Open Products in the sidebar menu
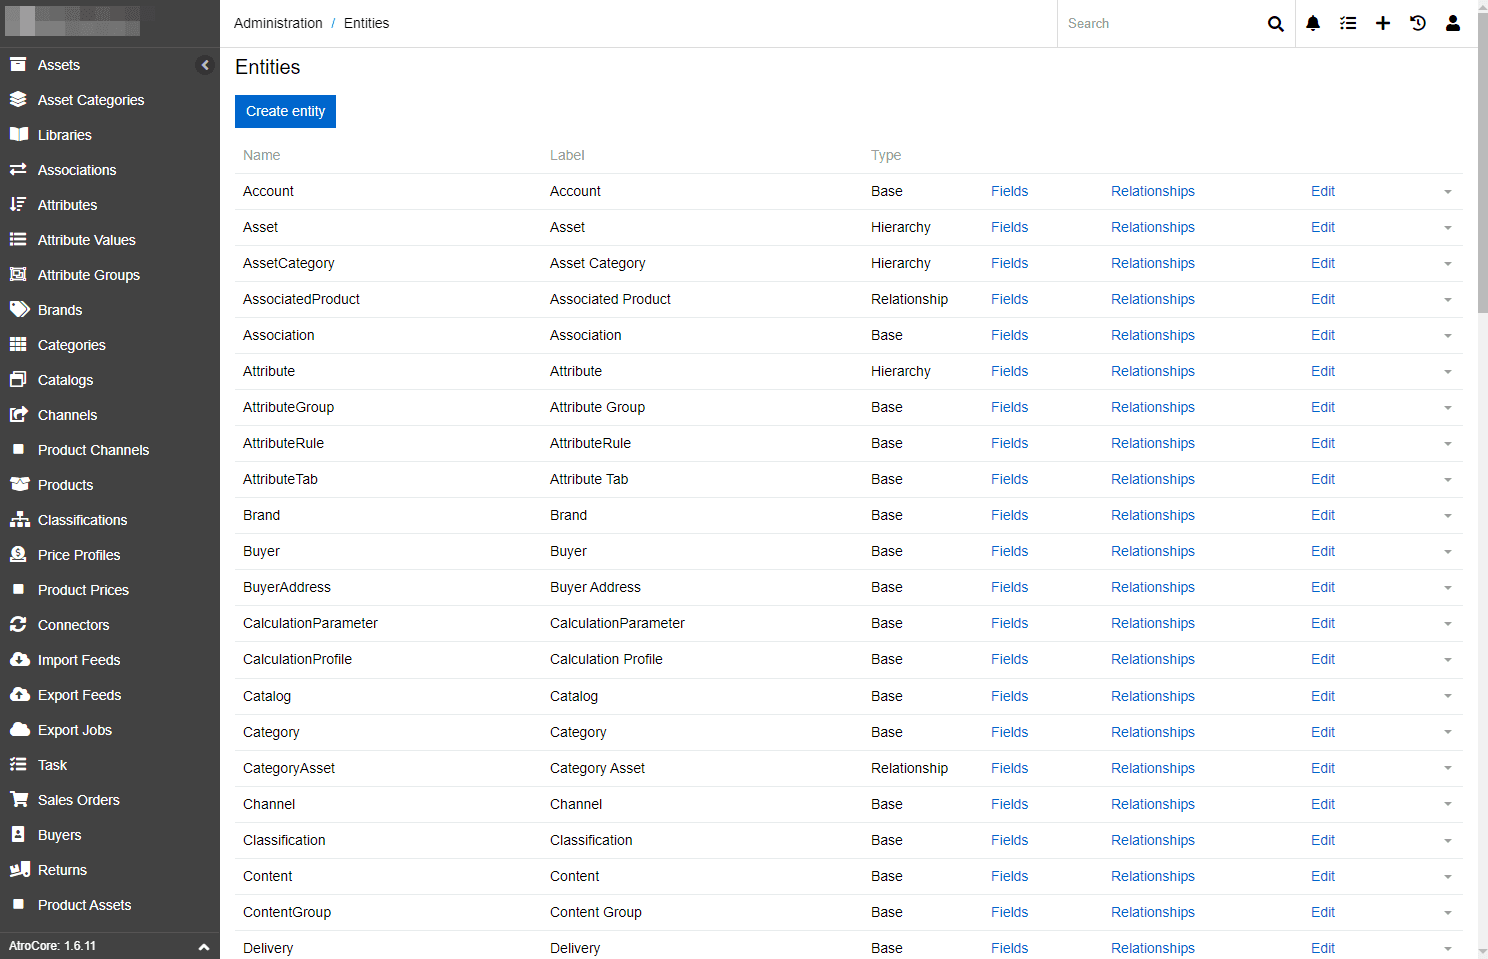The width and height of the screenshot is (1488, 959). (65, 485)
